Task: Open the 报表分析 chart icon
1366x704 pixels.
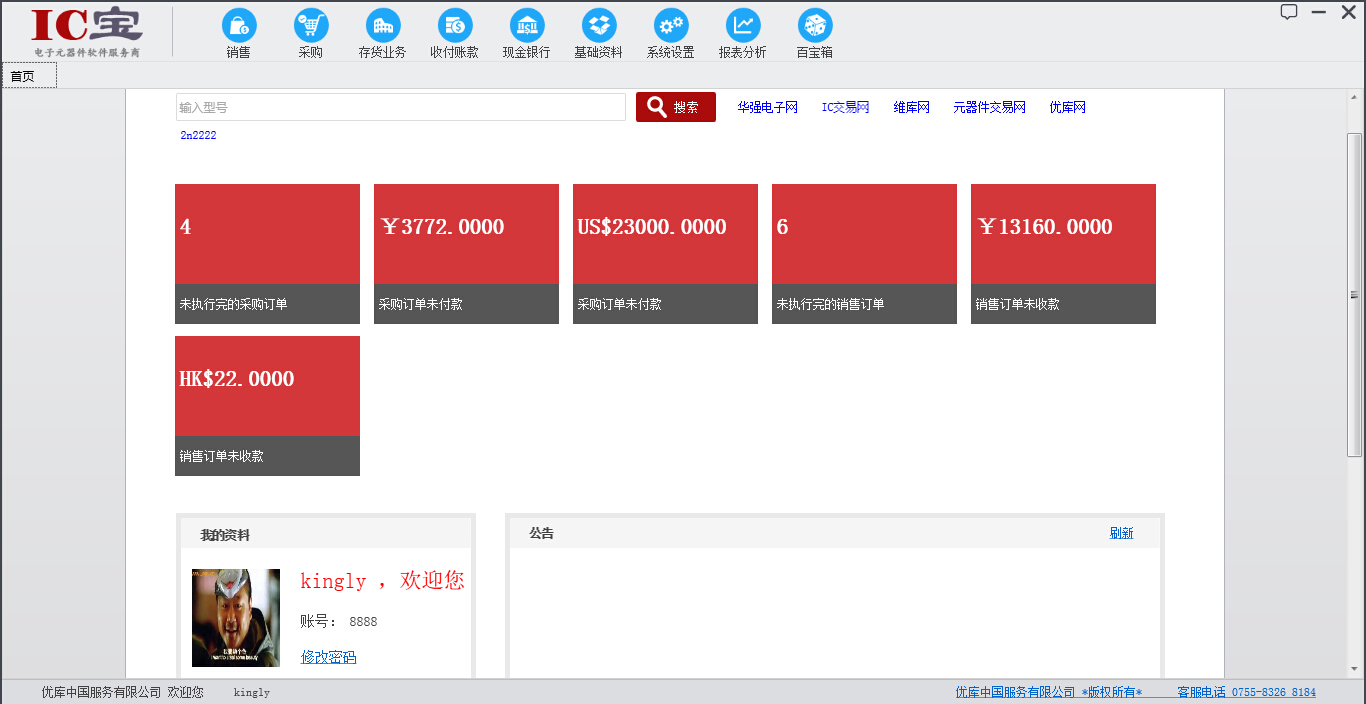Action: (742, 34)
